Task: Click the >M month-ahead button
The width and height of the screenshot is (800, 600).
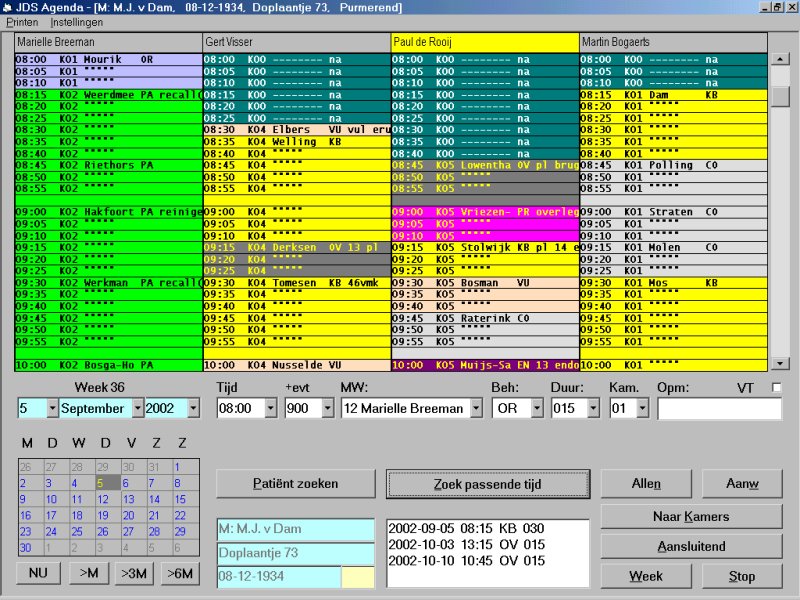Action: [x=89, y=573]
